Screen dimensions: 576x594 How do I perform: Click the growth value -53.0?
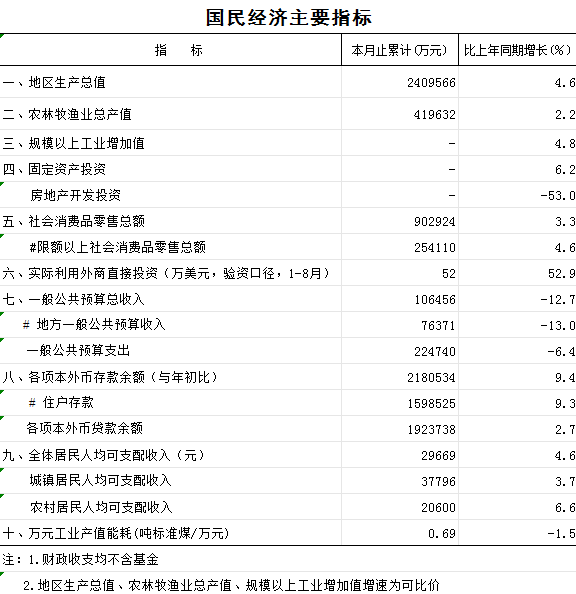click(558, 195)
